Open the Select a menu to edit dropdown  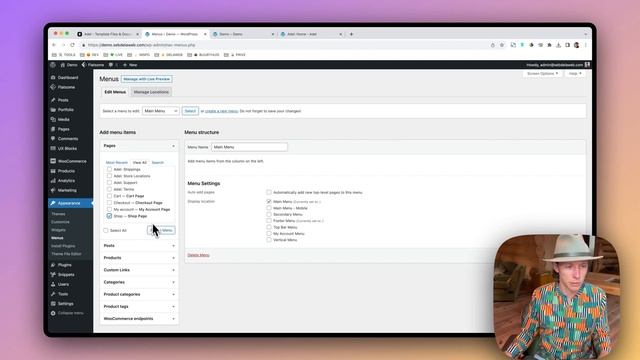[x=160, y=111]
